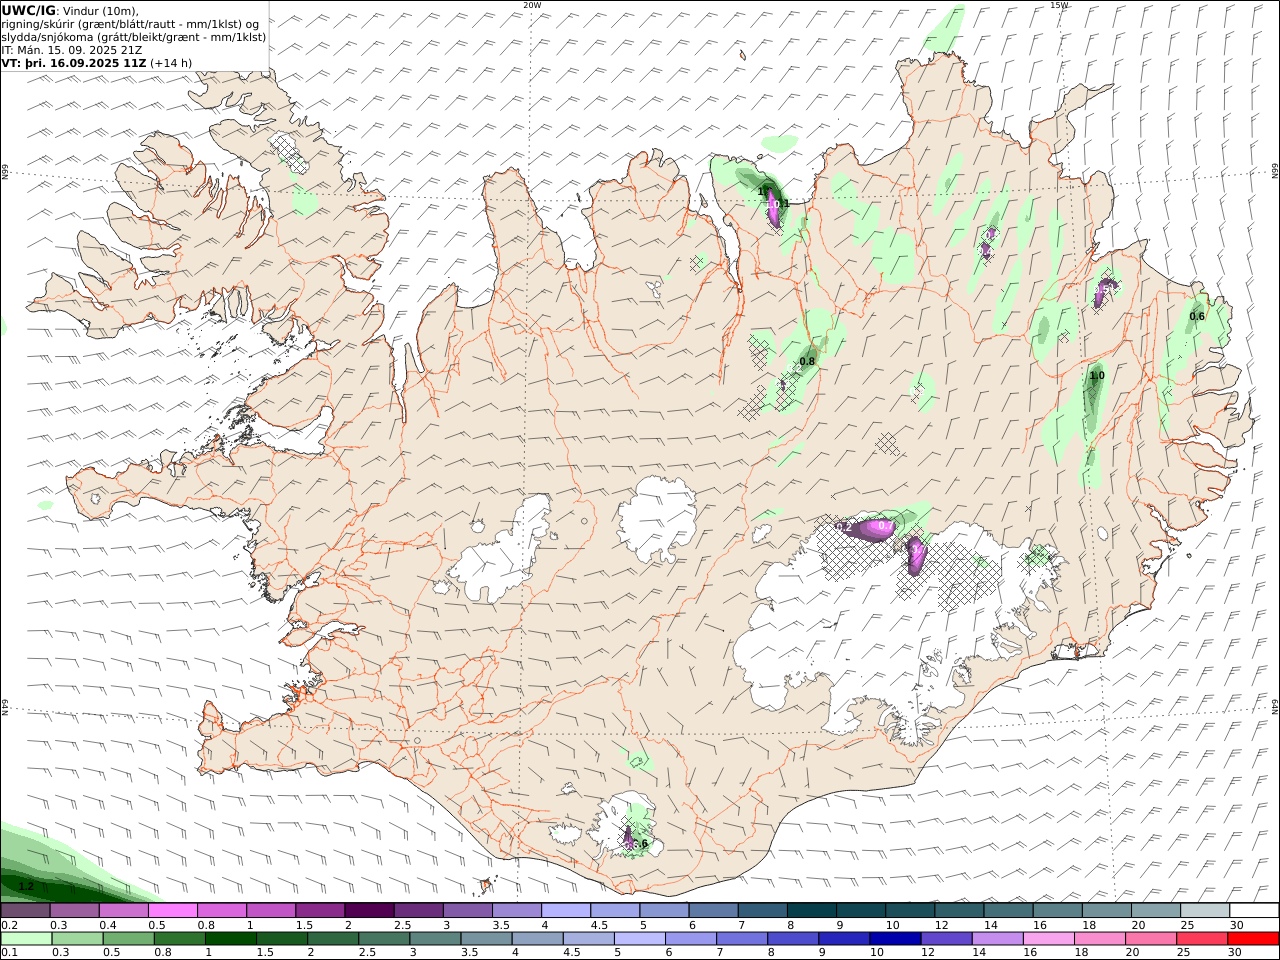Click the '0.6' value near the east coast
This screenshot has width=1280, height=960.
pos(1197,316)
